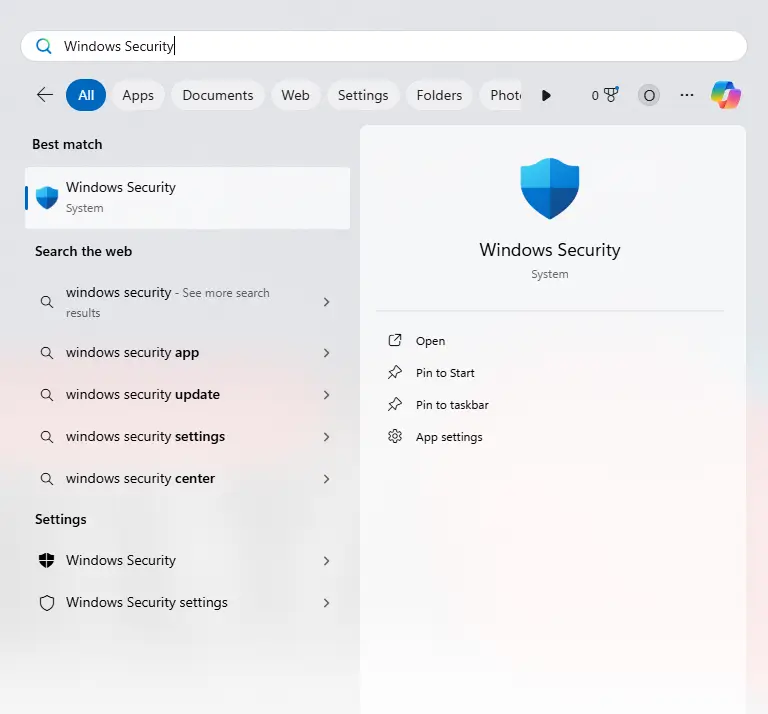
Task: Select the Windows Security best match result
Action: pyautogui.click(x=188, y=198)
